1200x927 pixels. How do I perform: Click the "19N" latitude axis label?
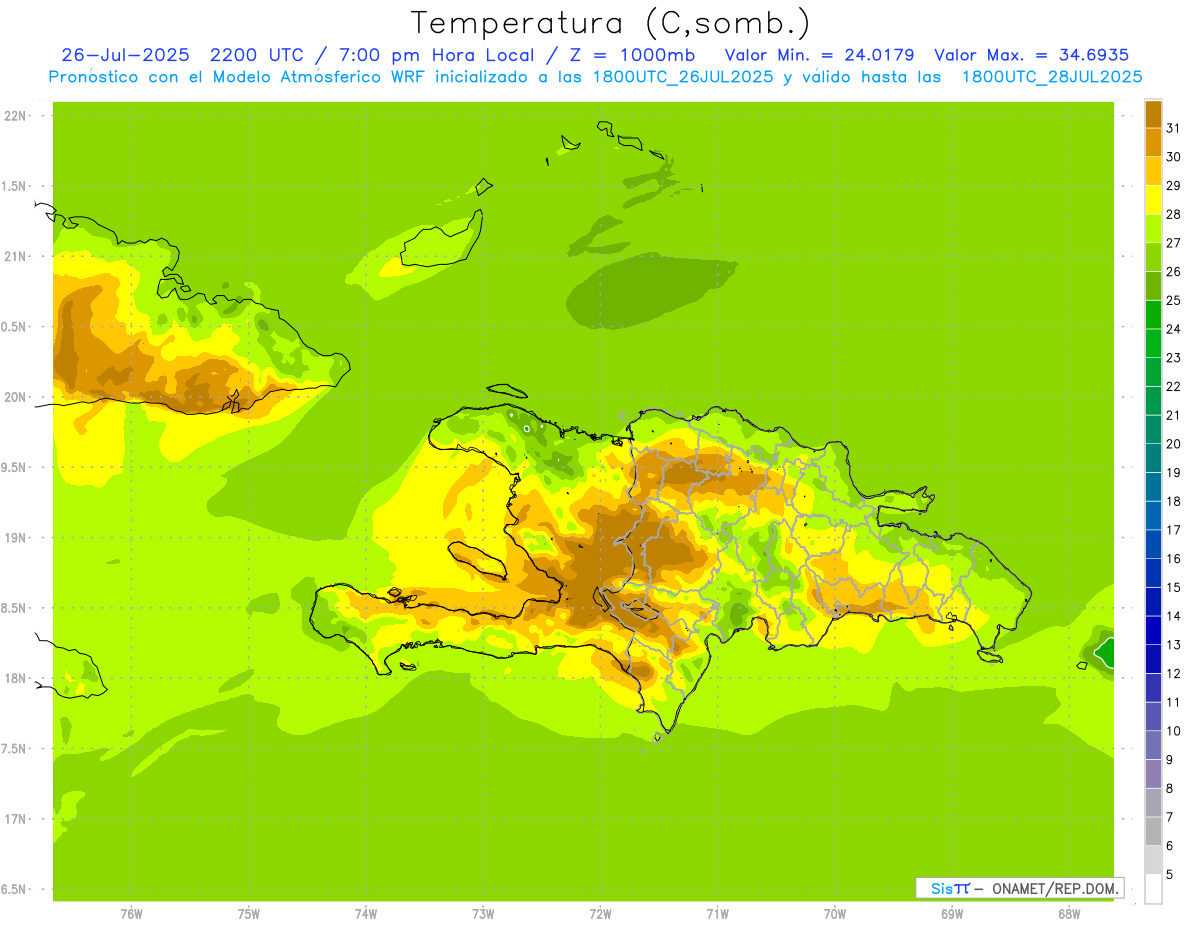pos(15,538)
